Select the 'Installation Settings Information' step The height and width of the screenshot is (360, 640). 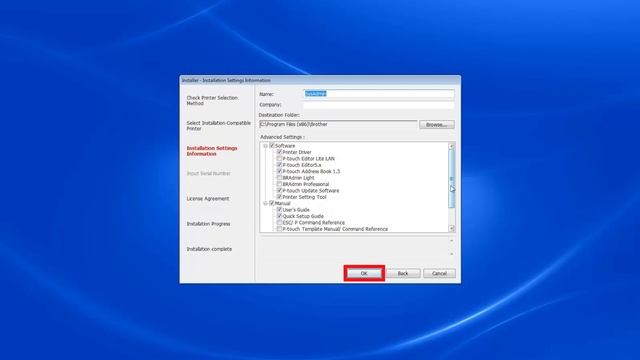[212, 151]
